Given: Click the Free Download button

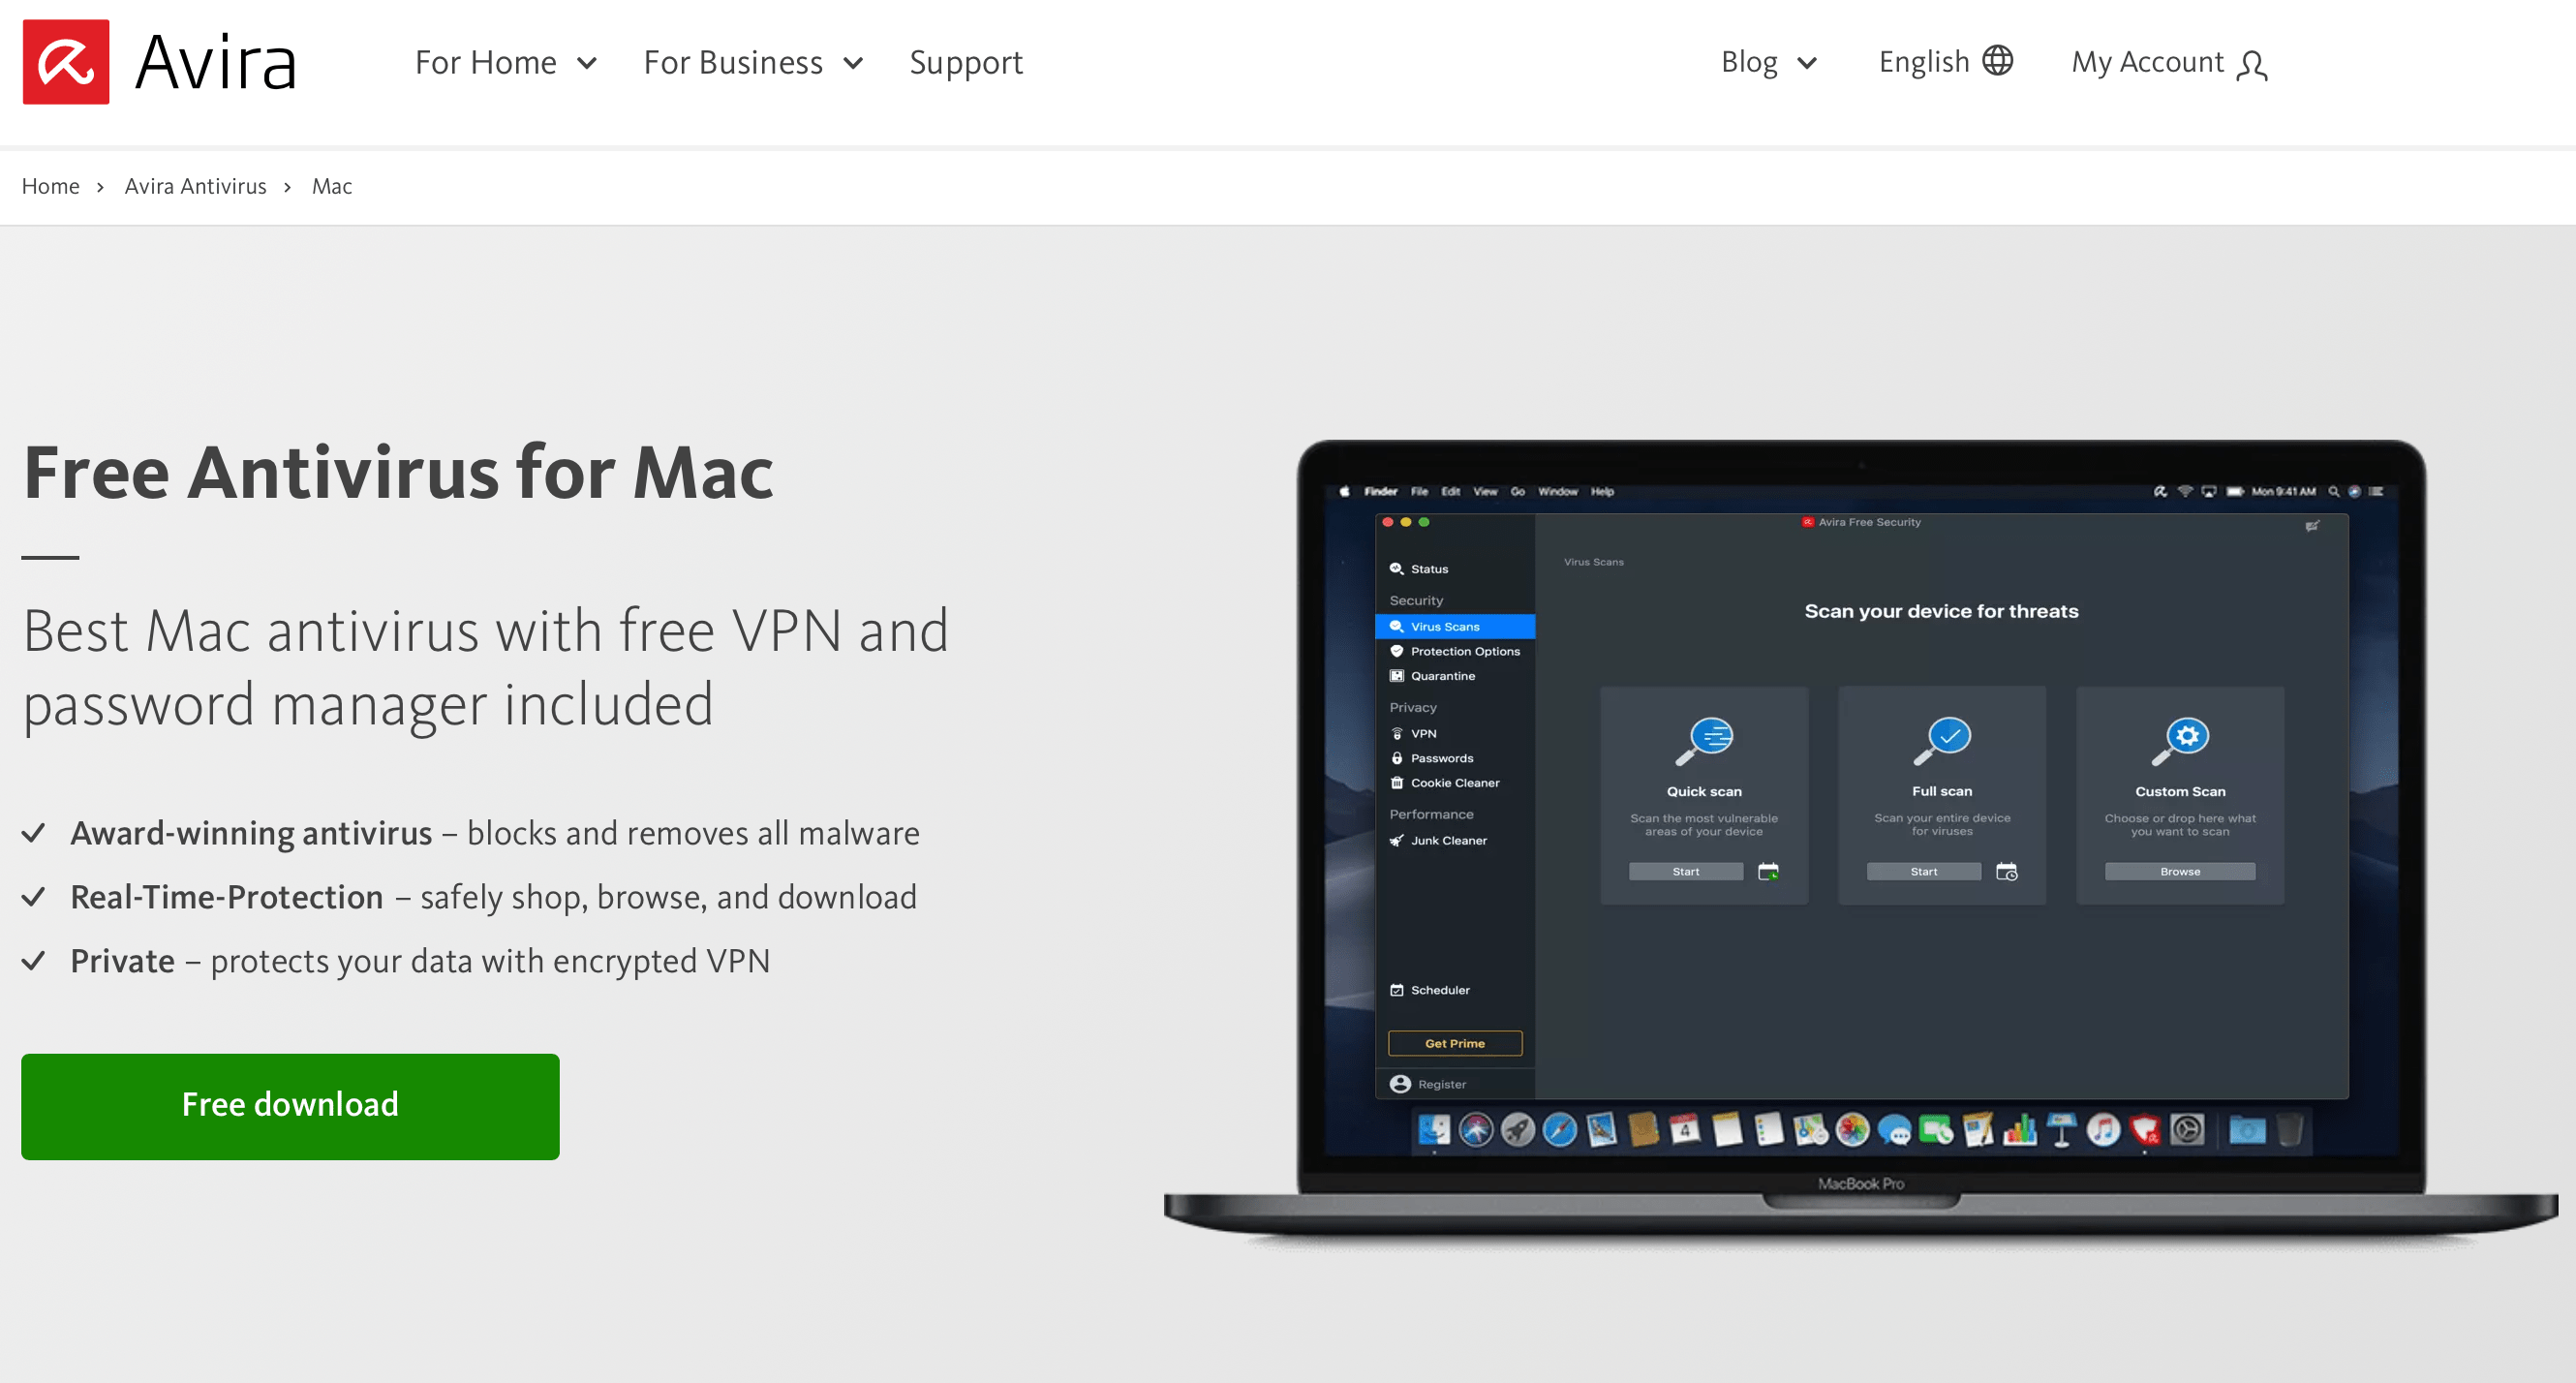Looking at the screenshot, I should point(290,1104).
